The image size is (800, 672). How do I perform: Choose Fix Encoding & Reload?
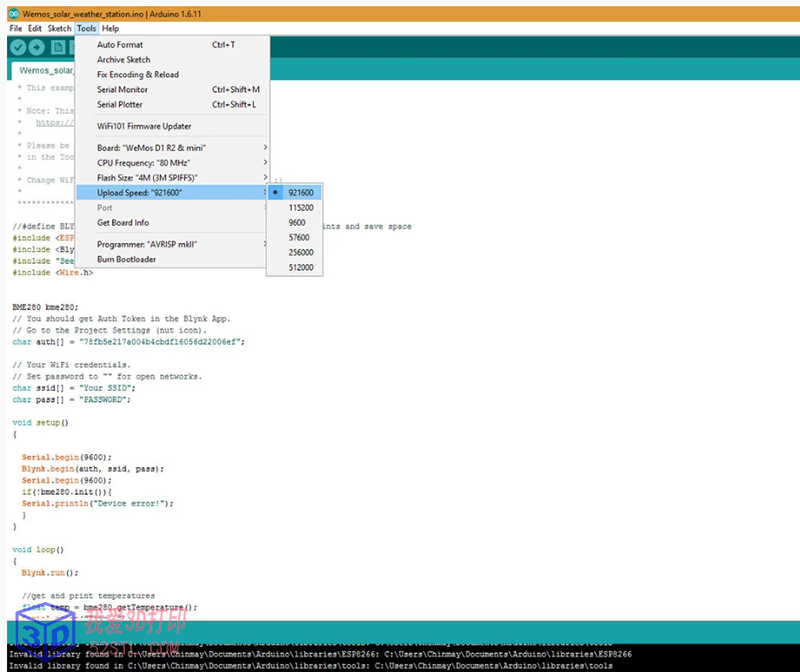(172, 74)
